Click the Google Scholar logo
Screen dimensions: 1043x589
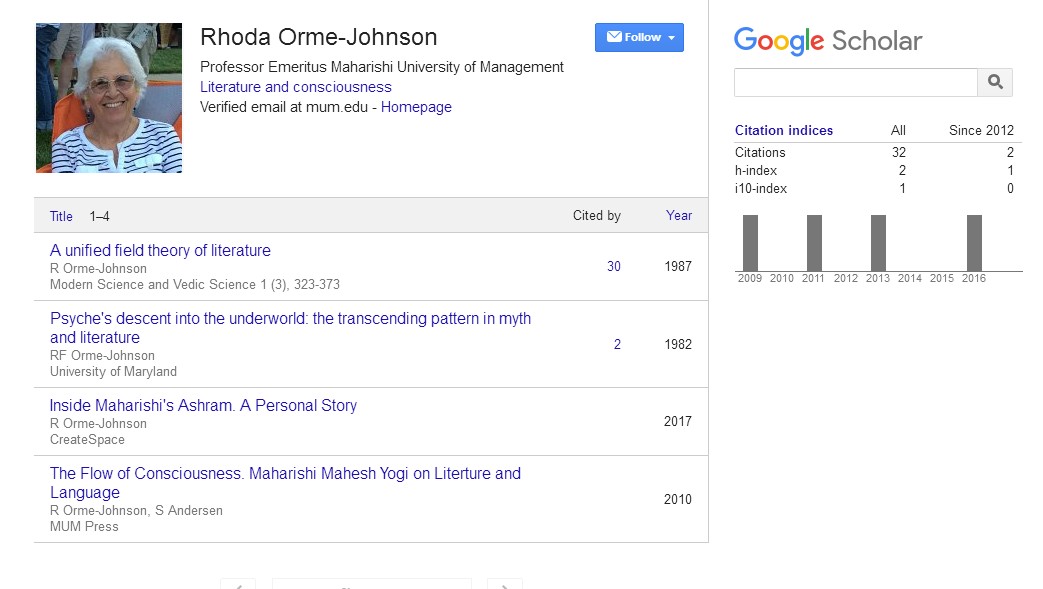point(827,41)
